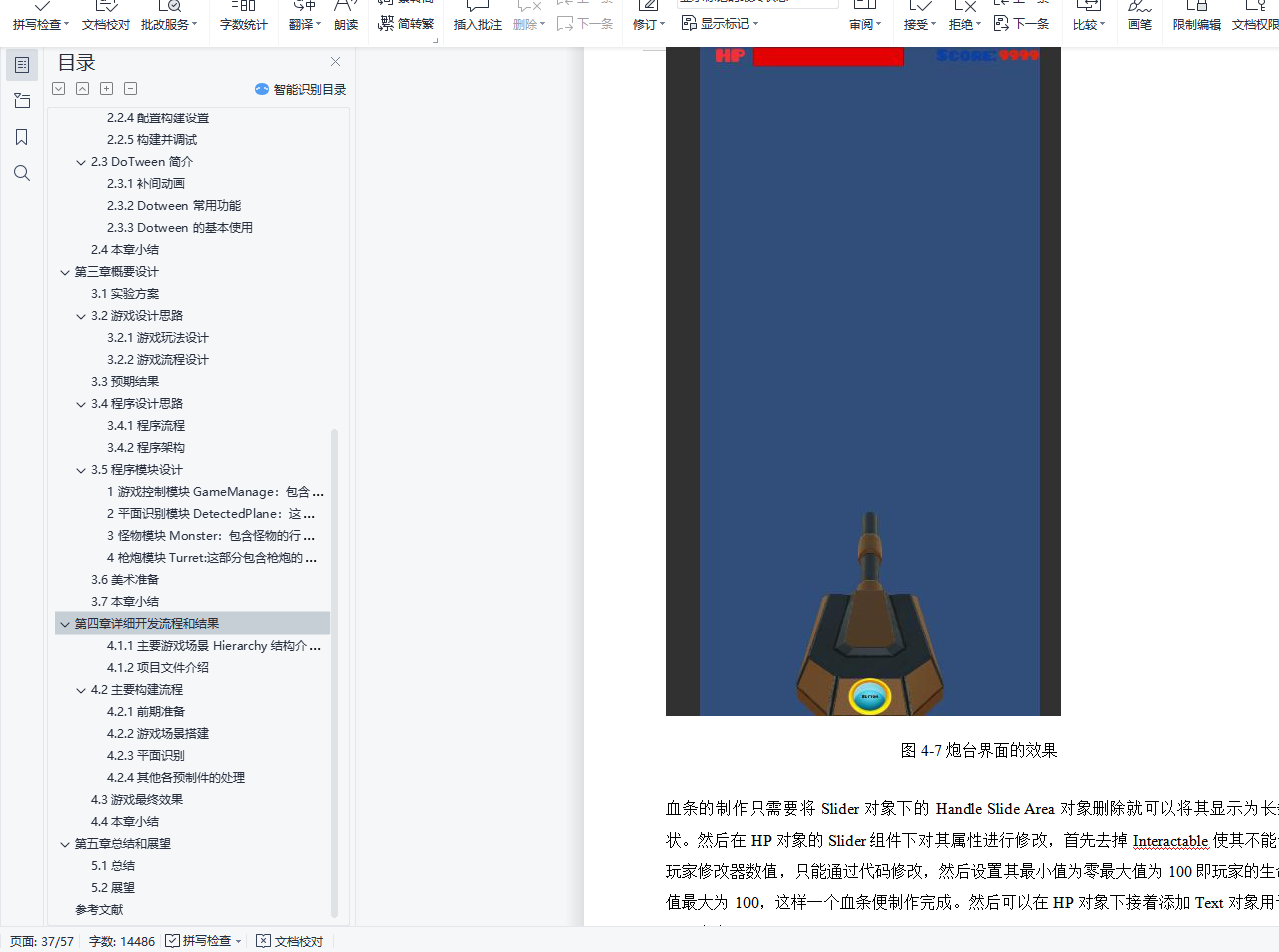Click the 简转繁 simplified-to-traditional button
The image size is (1279, 952).
(407, 23)
